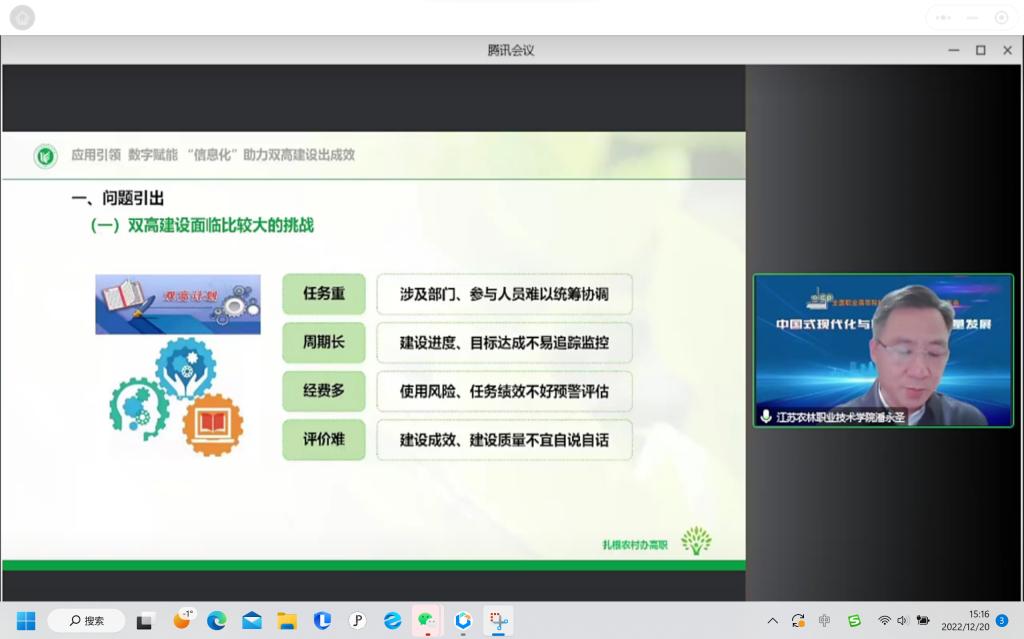This screenshot has width=1024, height=639.
Task: Open Task View from taskbar
Action: coord(145,621)
